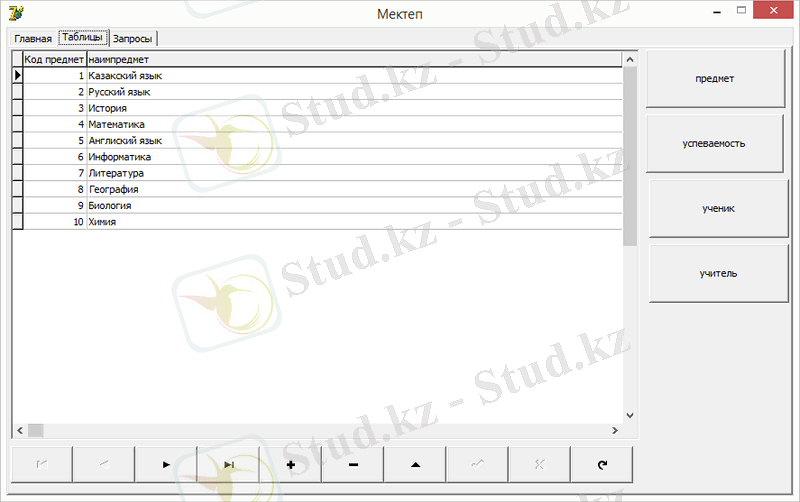Select the Химия cell
The image size is (800, 502).
[x=355, y=222]
